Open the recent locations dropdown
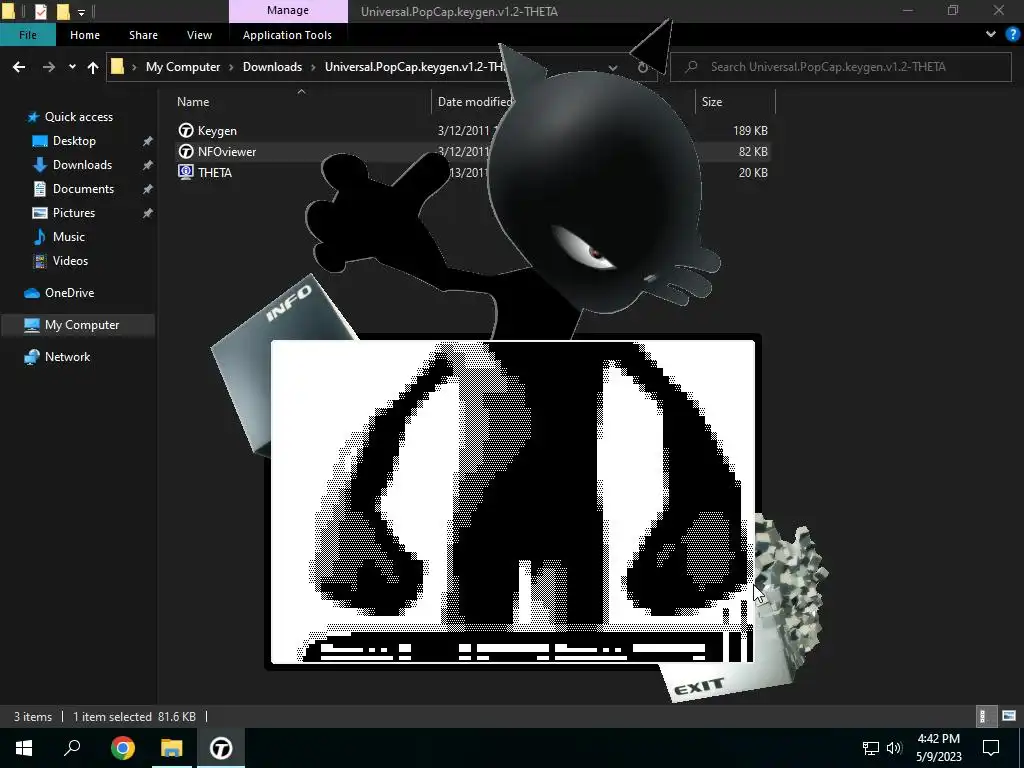The height and width of the screenshot is (768, 1024). coord(72,67)
